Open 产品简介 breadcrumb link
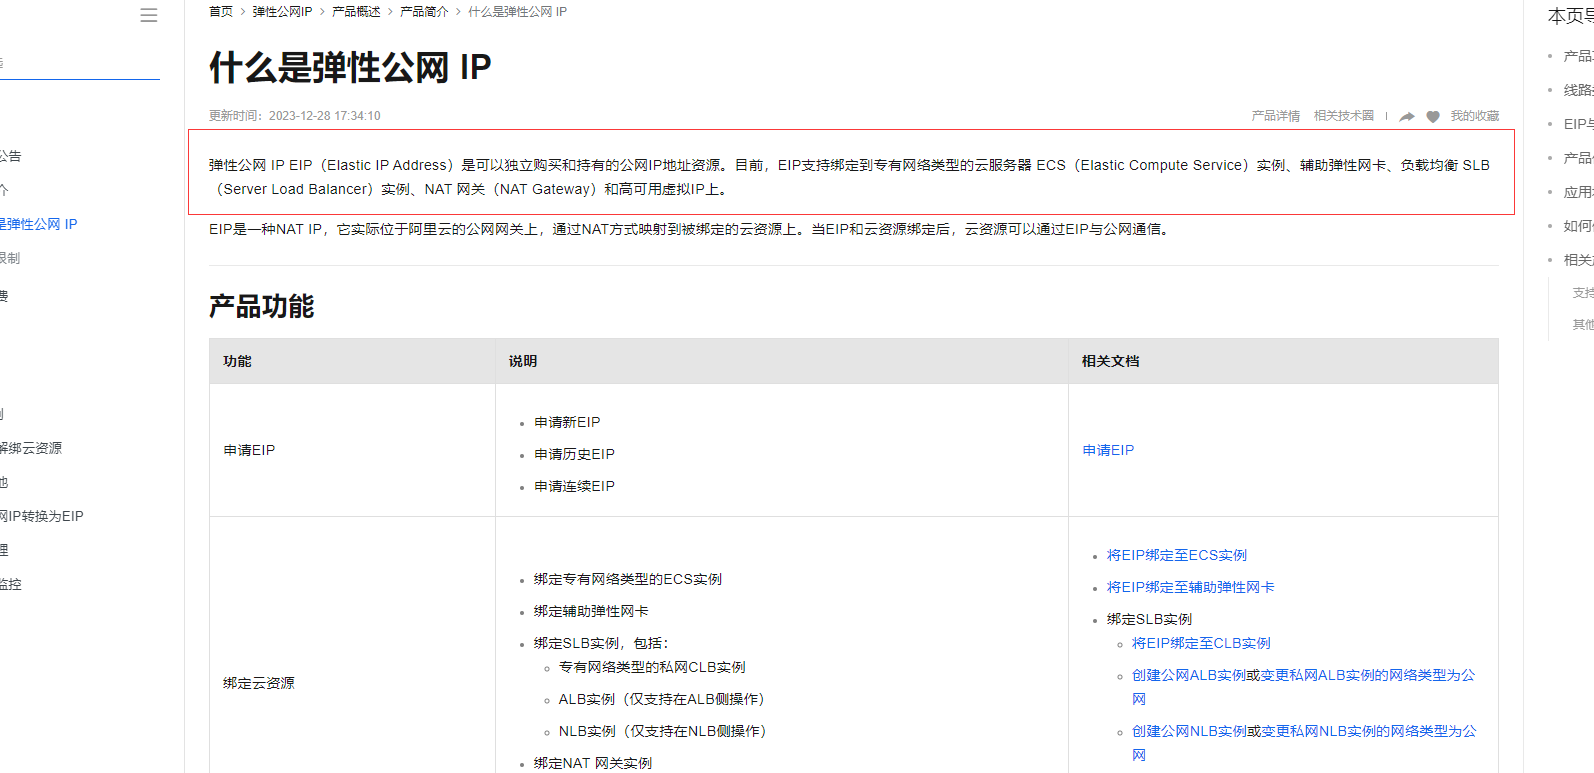1594x773 pixels. [424, 12]
